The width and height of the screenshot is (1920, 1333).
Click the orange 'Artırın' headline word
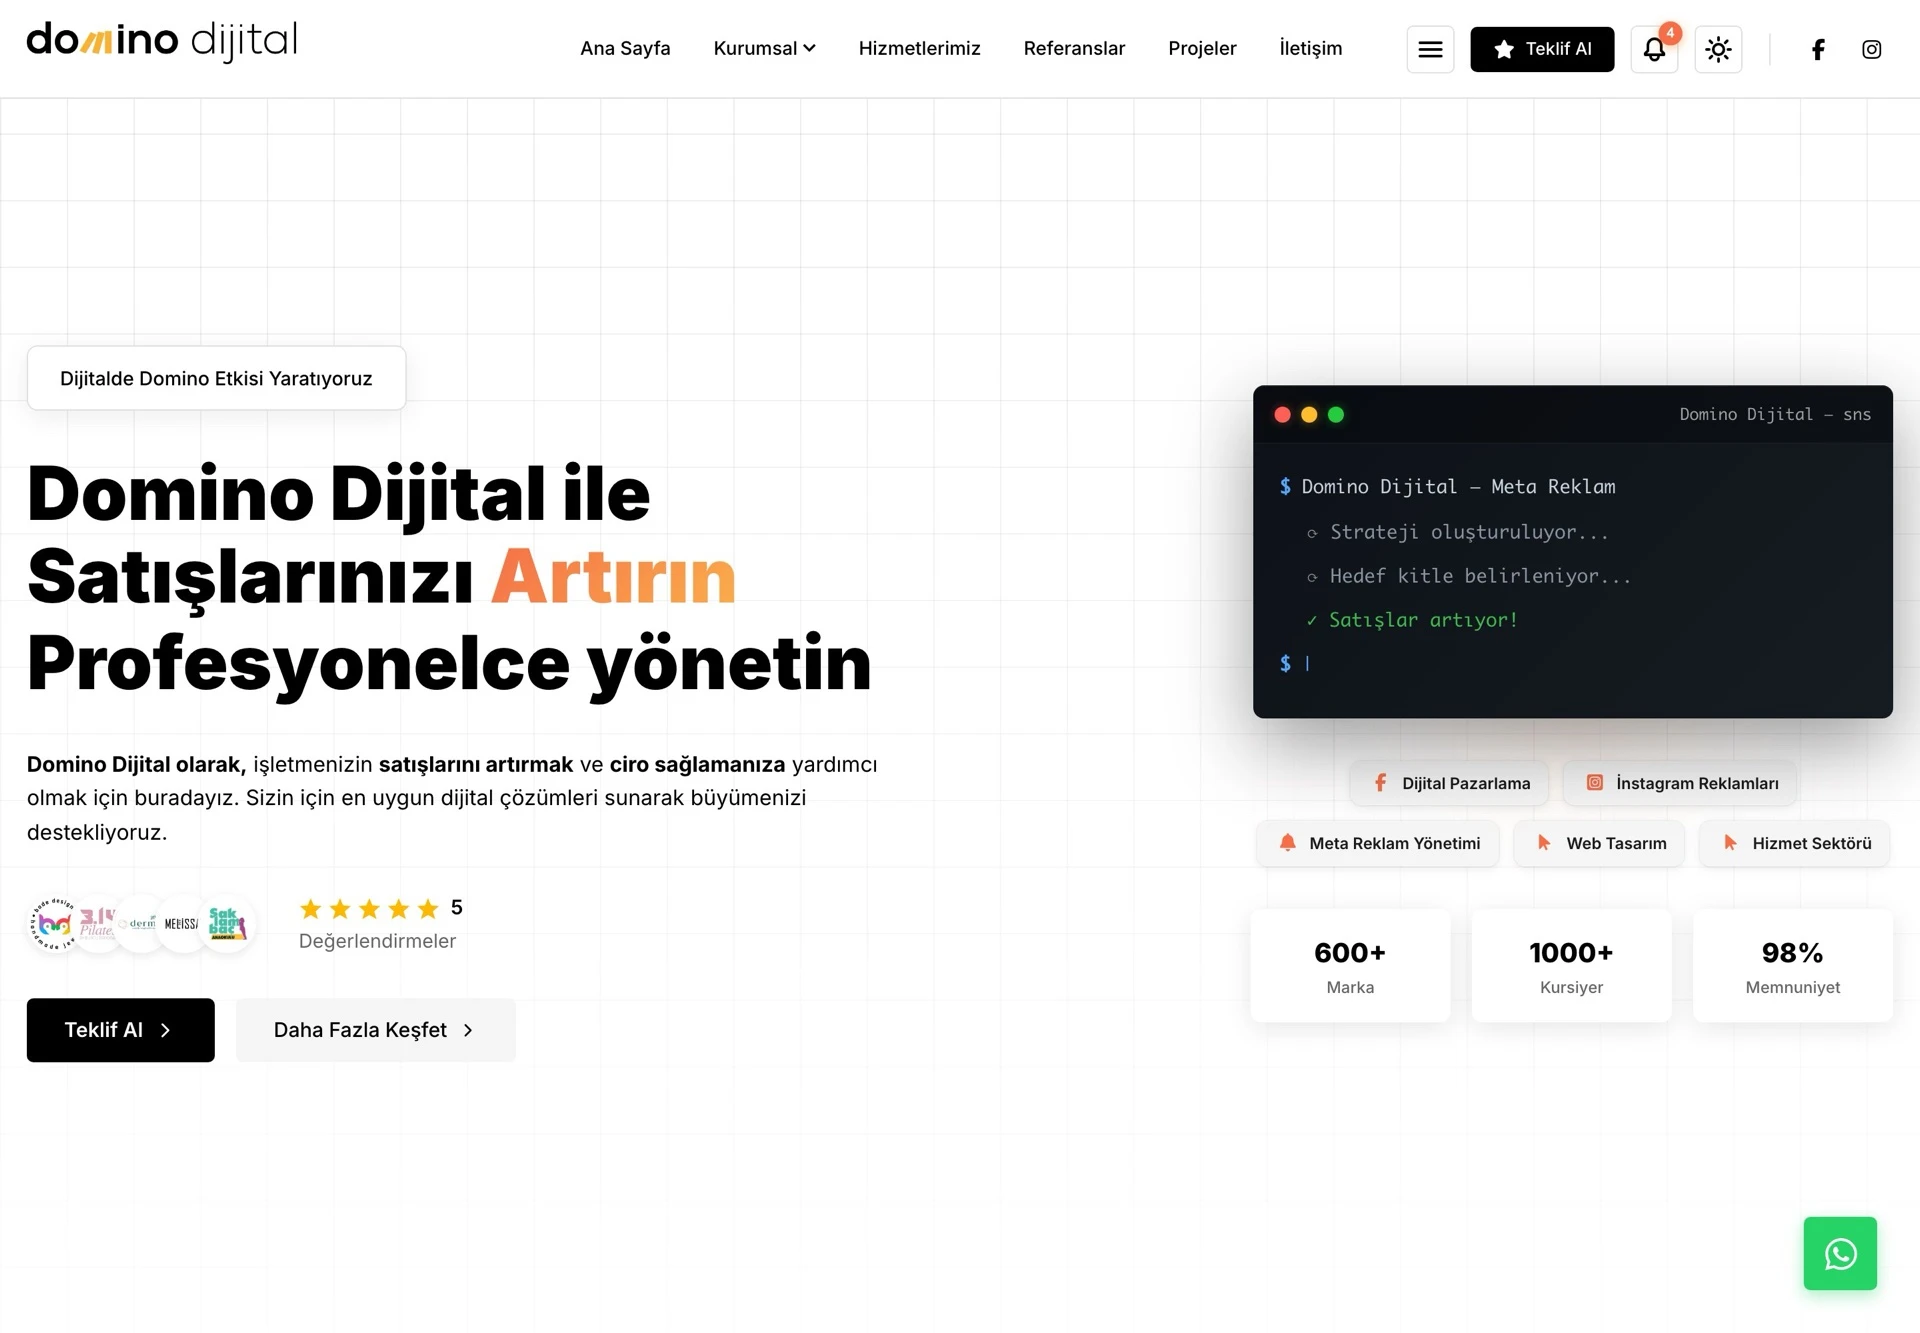613,577
